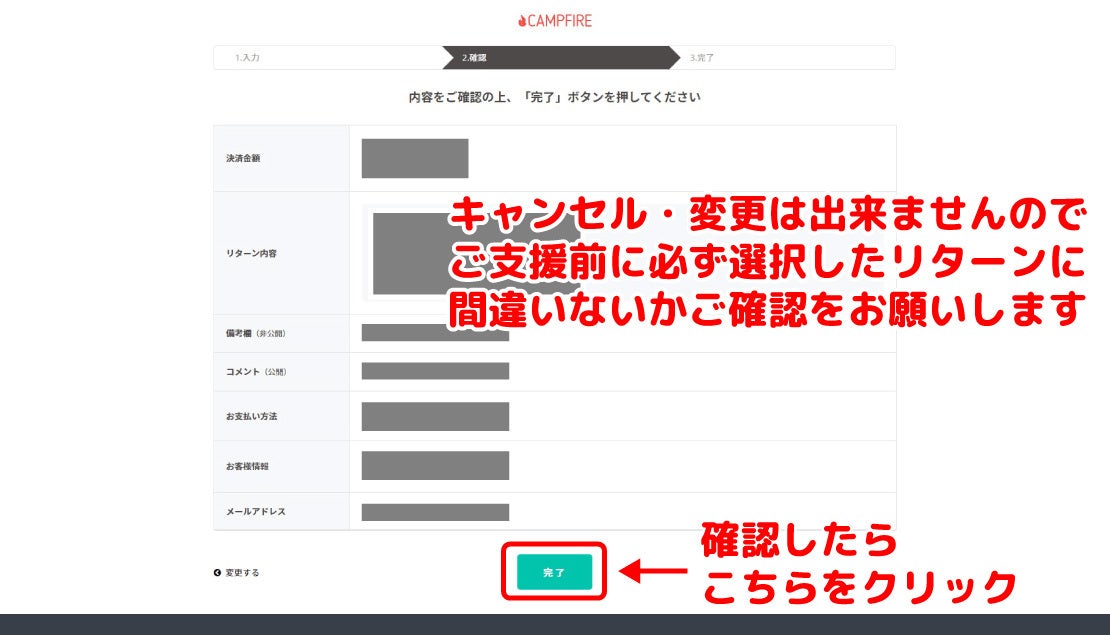Click the 備考欄（非公開） row label
The image size is (1110, 635).
262,333
